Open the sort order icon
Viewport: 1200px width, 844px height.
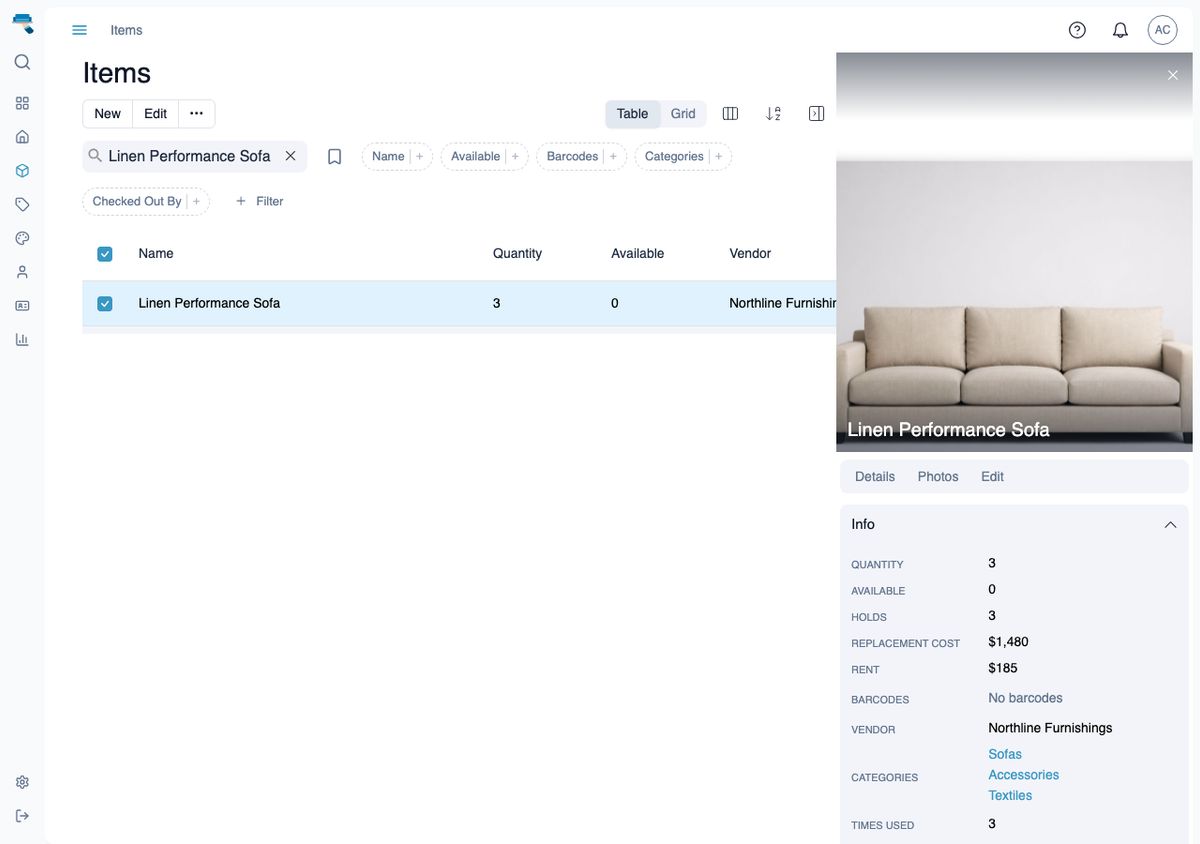(x=773, y=114)
